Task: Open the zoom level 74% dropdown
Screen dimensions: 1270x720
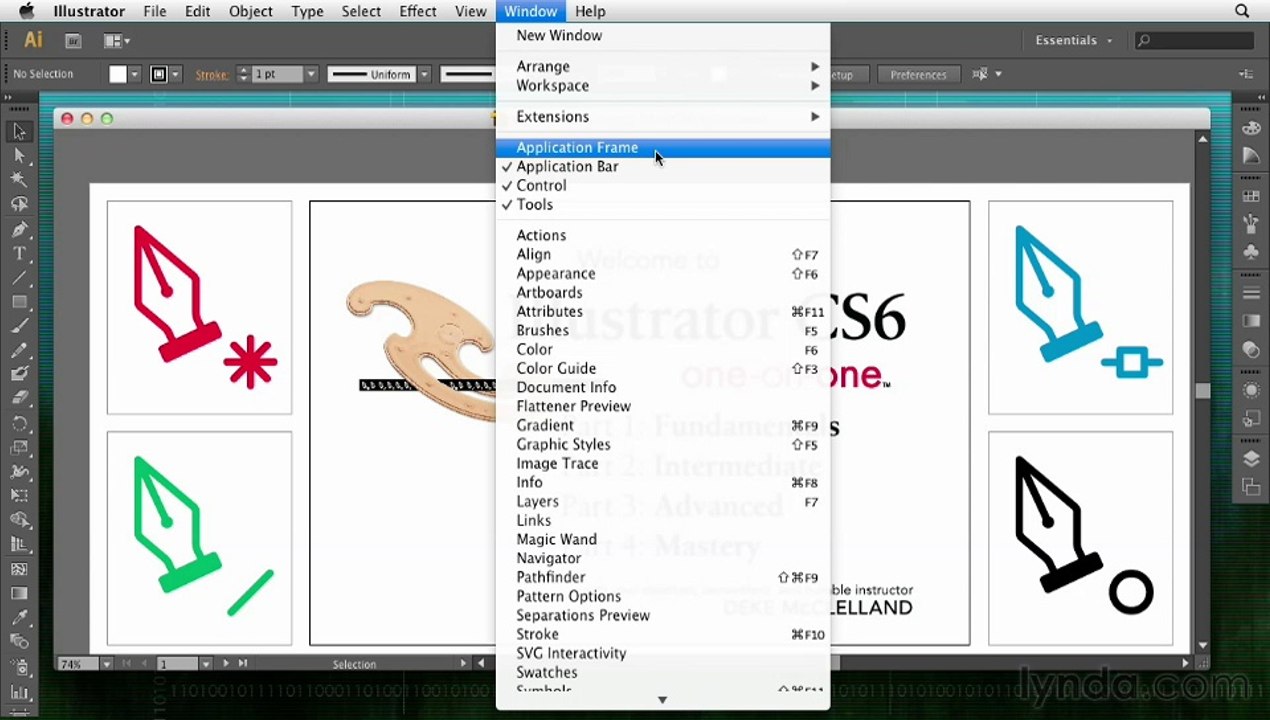Action: pos(106,664)
